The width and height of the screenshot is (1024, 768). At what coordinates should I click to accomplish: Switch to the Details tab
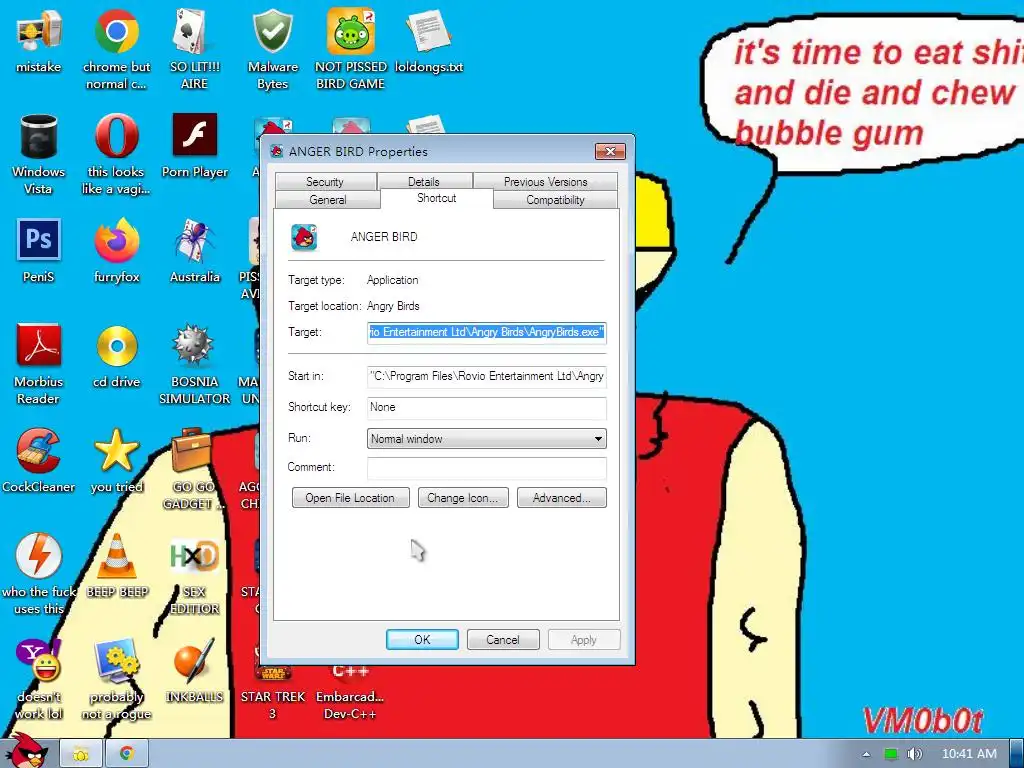424,182
